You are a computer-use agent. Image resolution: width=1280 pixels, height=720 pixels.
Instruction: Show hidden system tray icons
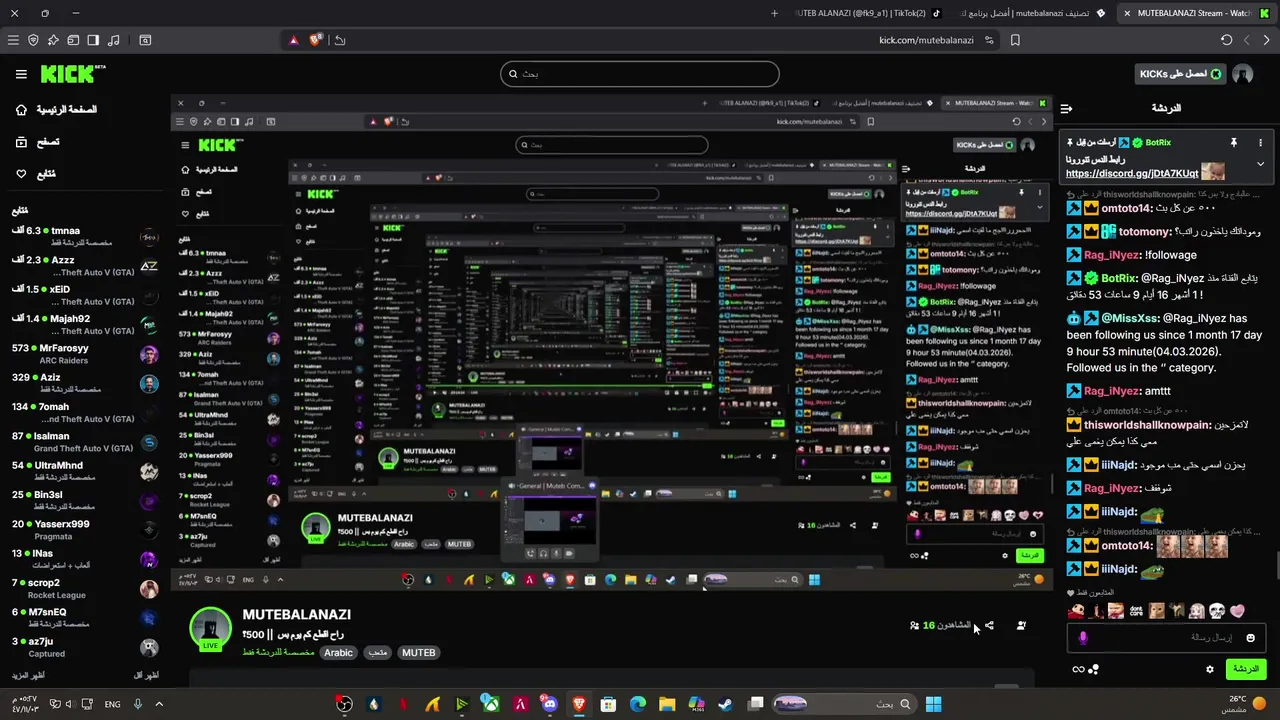coord(158,704)
